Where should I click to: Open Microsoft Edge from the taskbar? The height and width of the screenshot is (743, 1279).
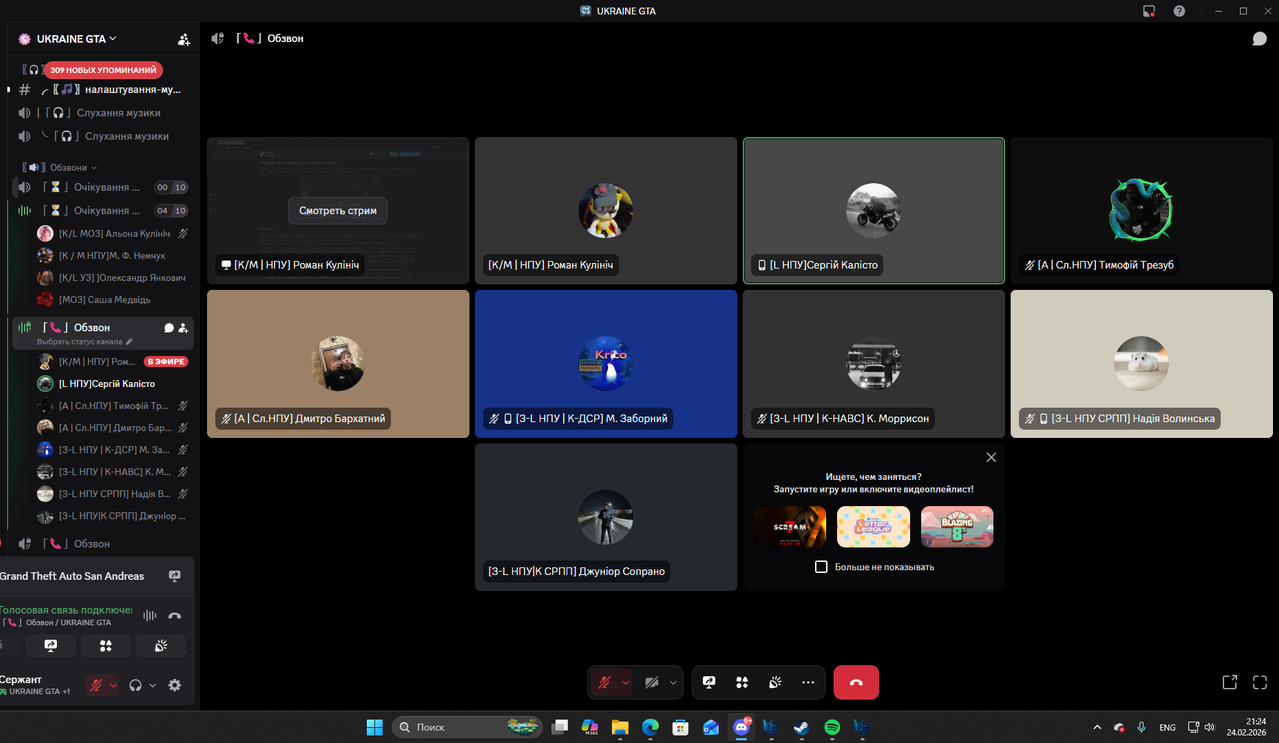point(650,727)
